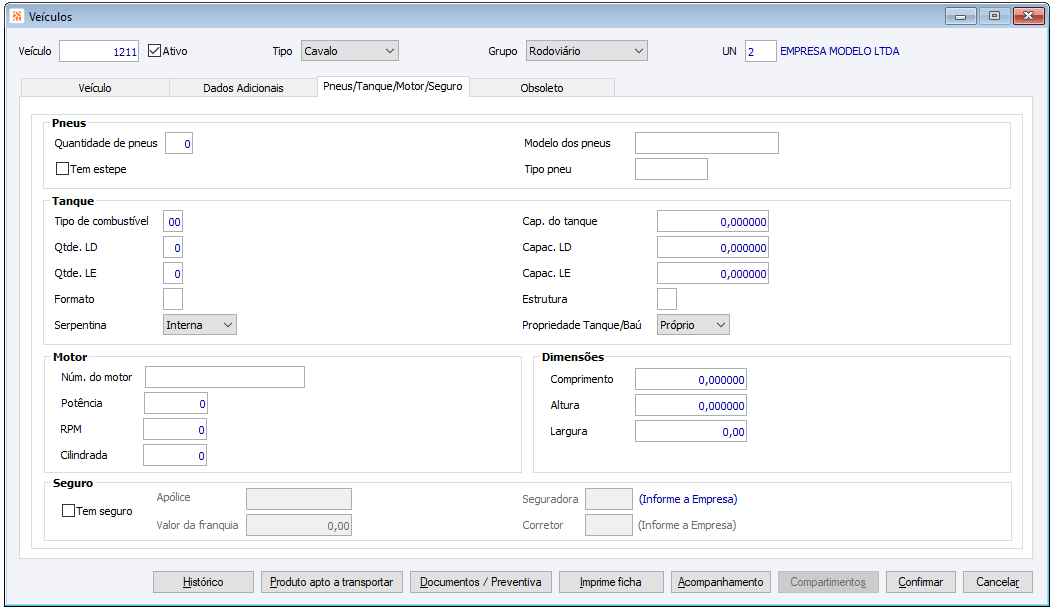Enable the Tem estepe checkbox
The width and height of the screenshot is (1052, 608).
pos(62,169)
